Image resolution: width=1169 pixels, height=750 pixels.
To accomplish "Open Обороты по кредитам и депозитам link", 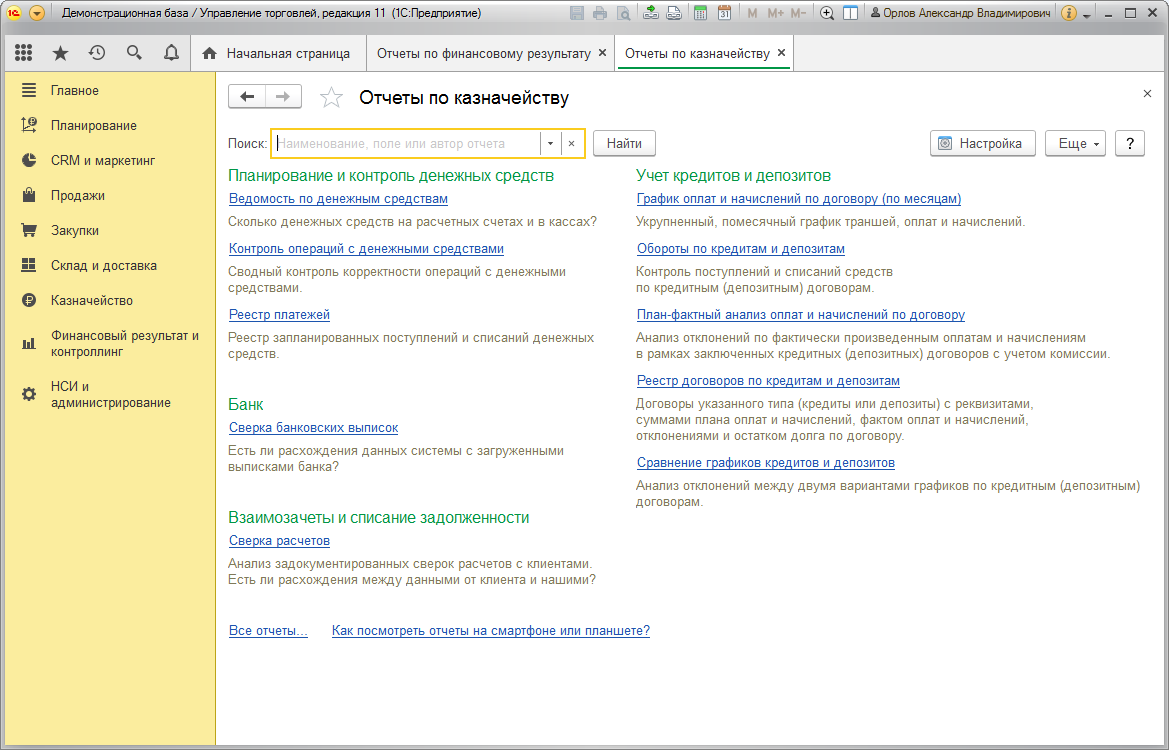I will point(741,249).
